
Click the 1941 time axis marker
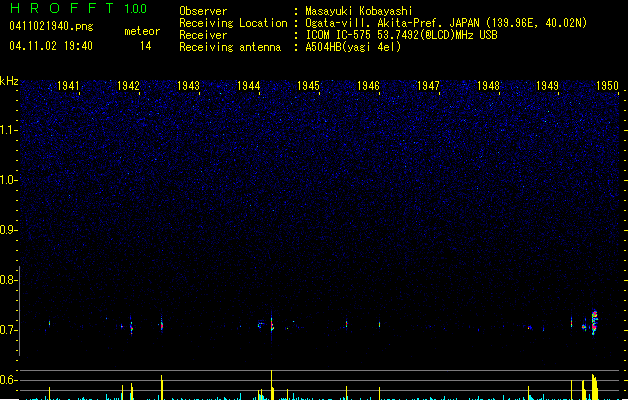tap(68, 86)
